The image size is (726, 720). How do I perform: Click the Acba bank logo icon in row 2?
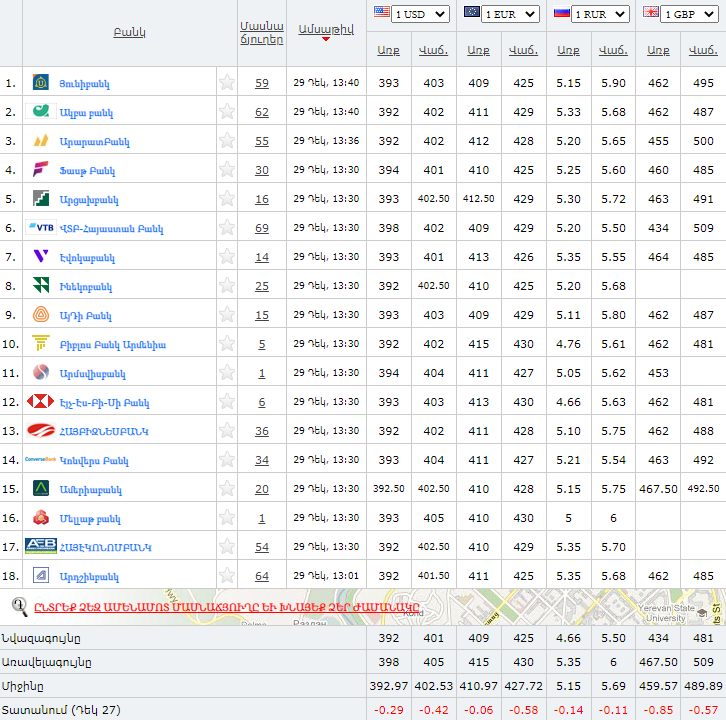pos(41,111)
